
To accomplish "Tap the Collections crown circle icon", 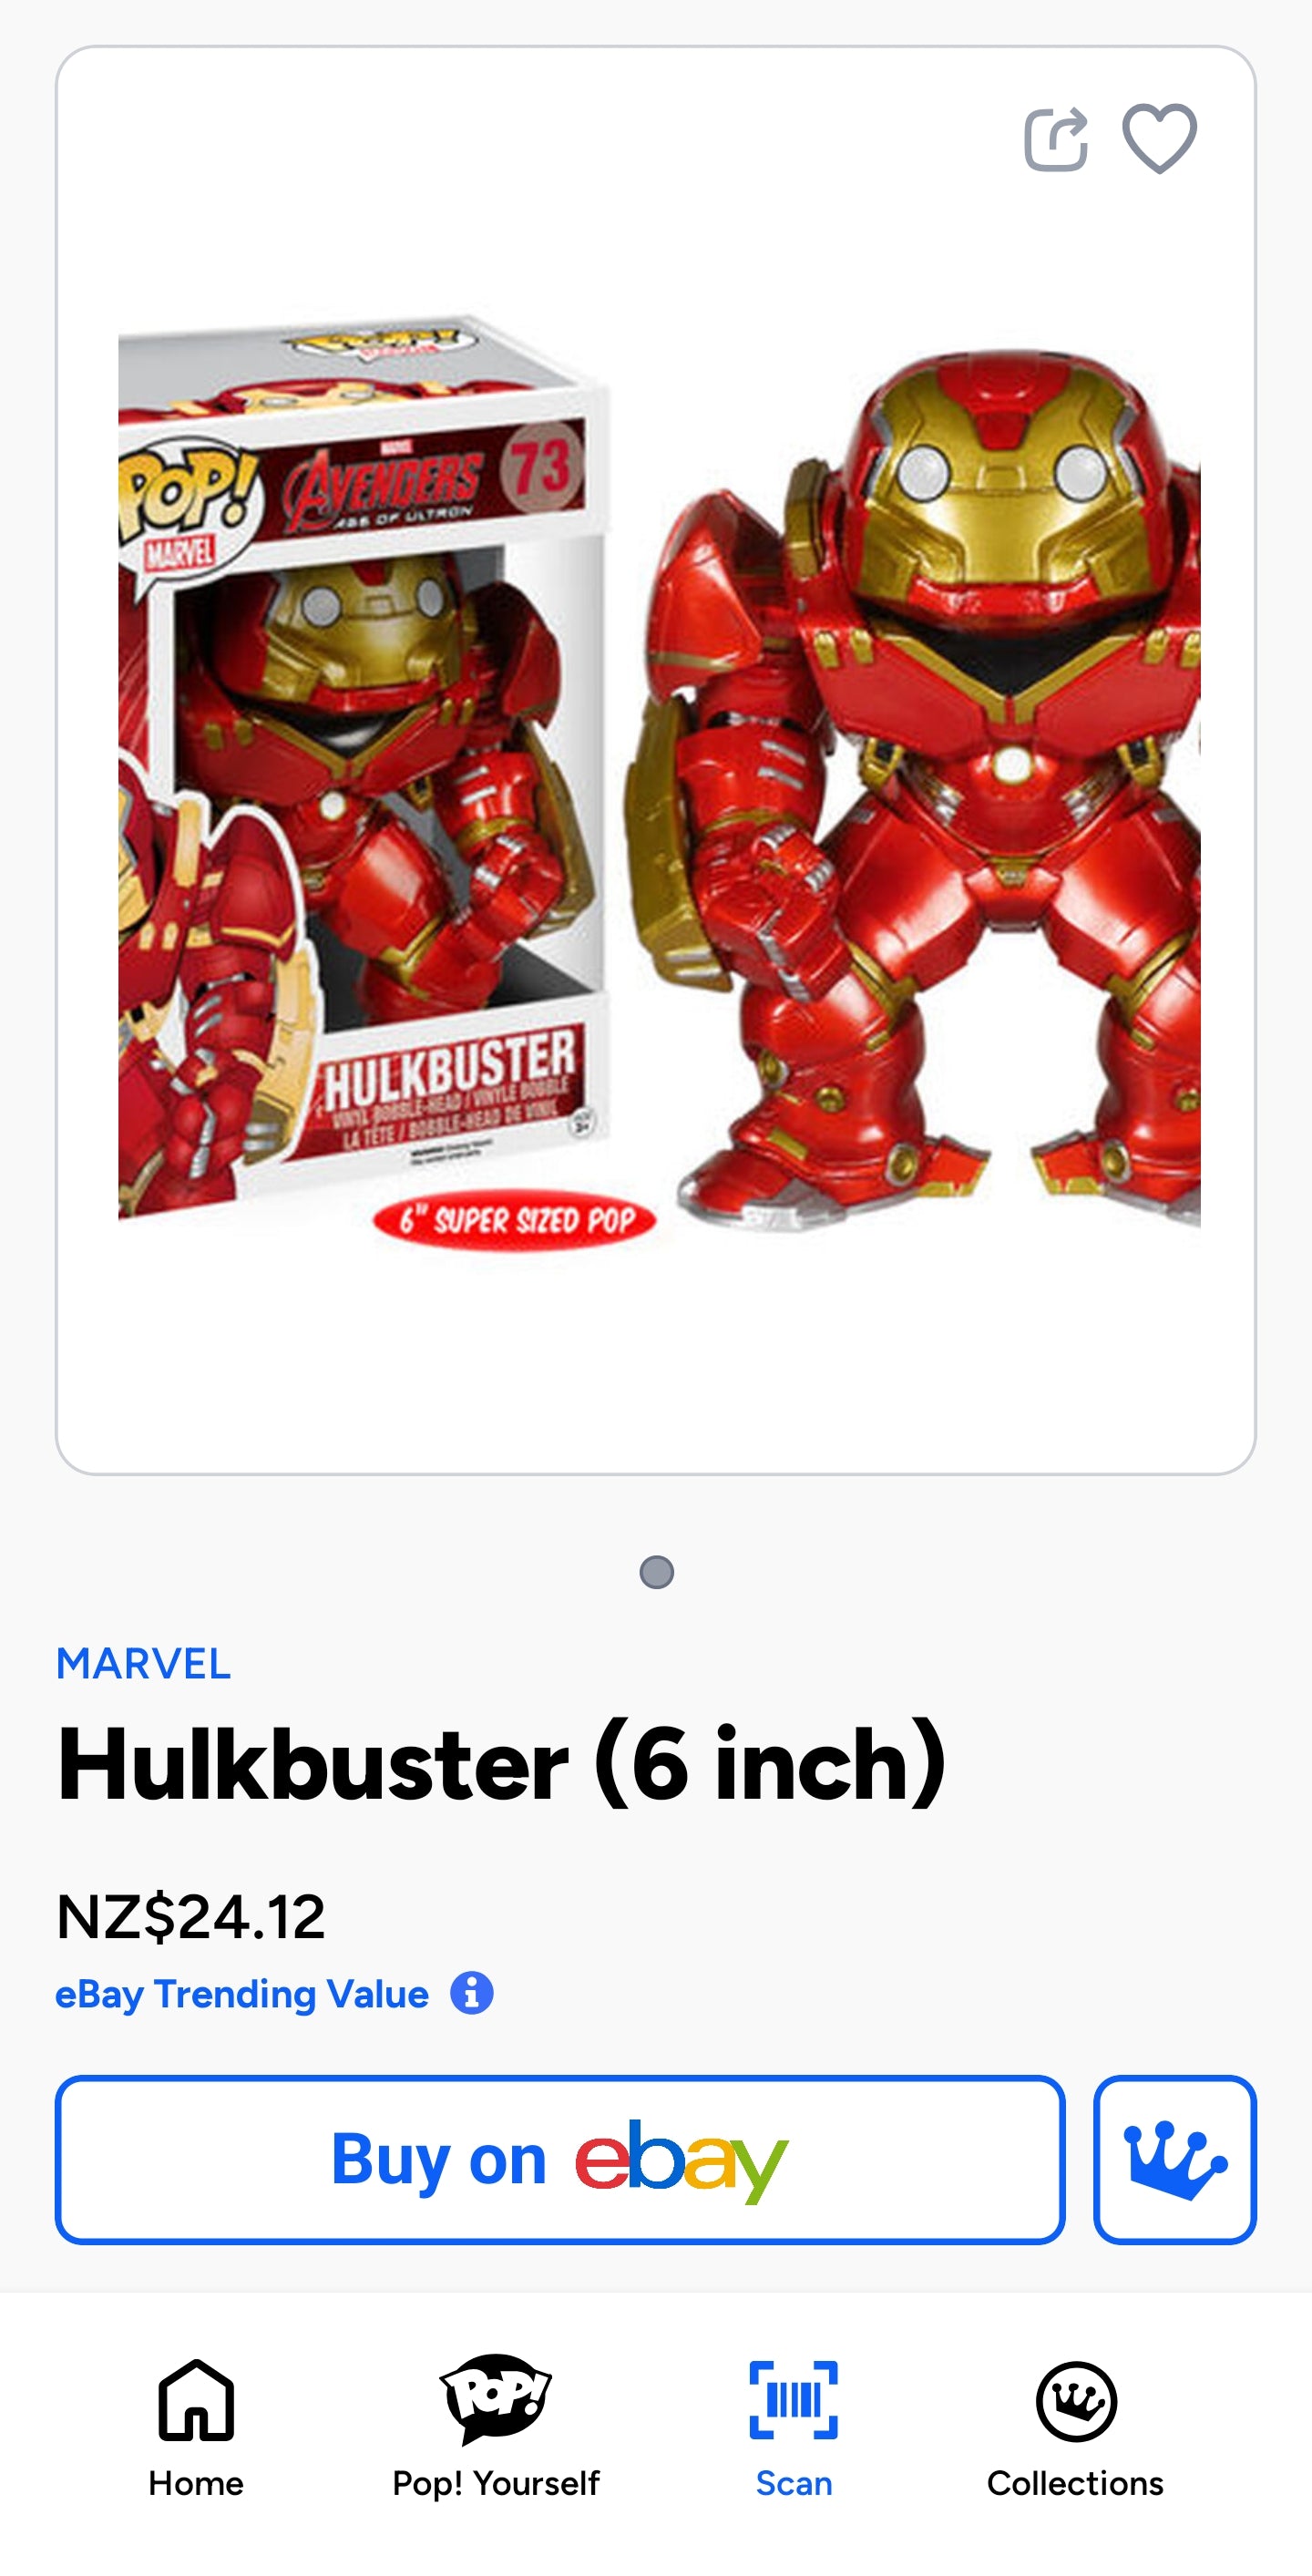I will point(1076,2400).
